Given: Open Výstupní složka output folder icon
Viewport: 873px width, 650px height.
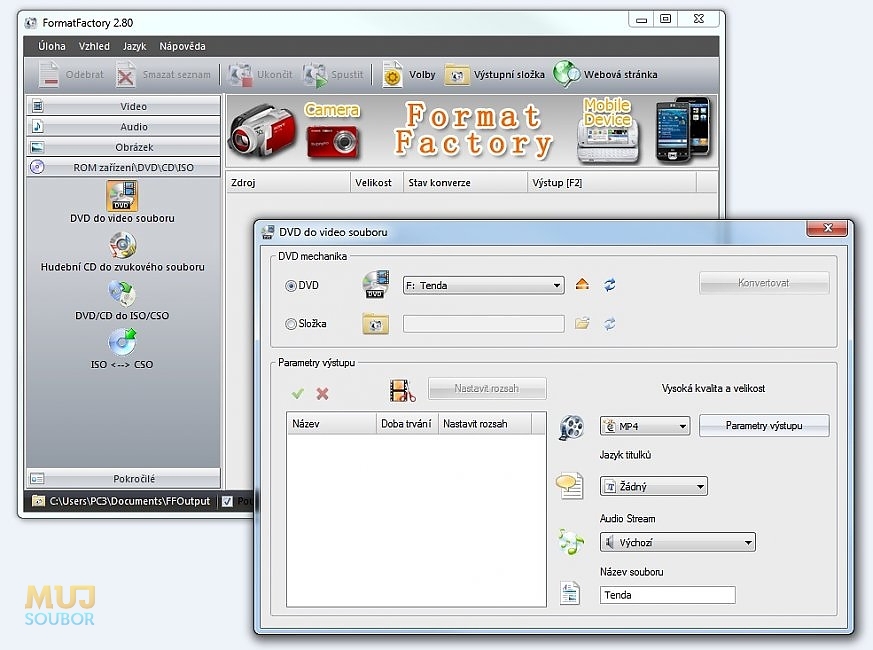Looking at the screenshot, I should tap(457, 75).
